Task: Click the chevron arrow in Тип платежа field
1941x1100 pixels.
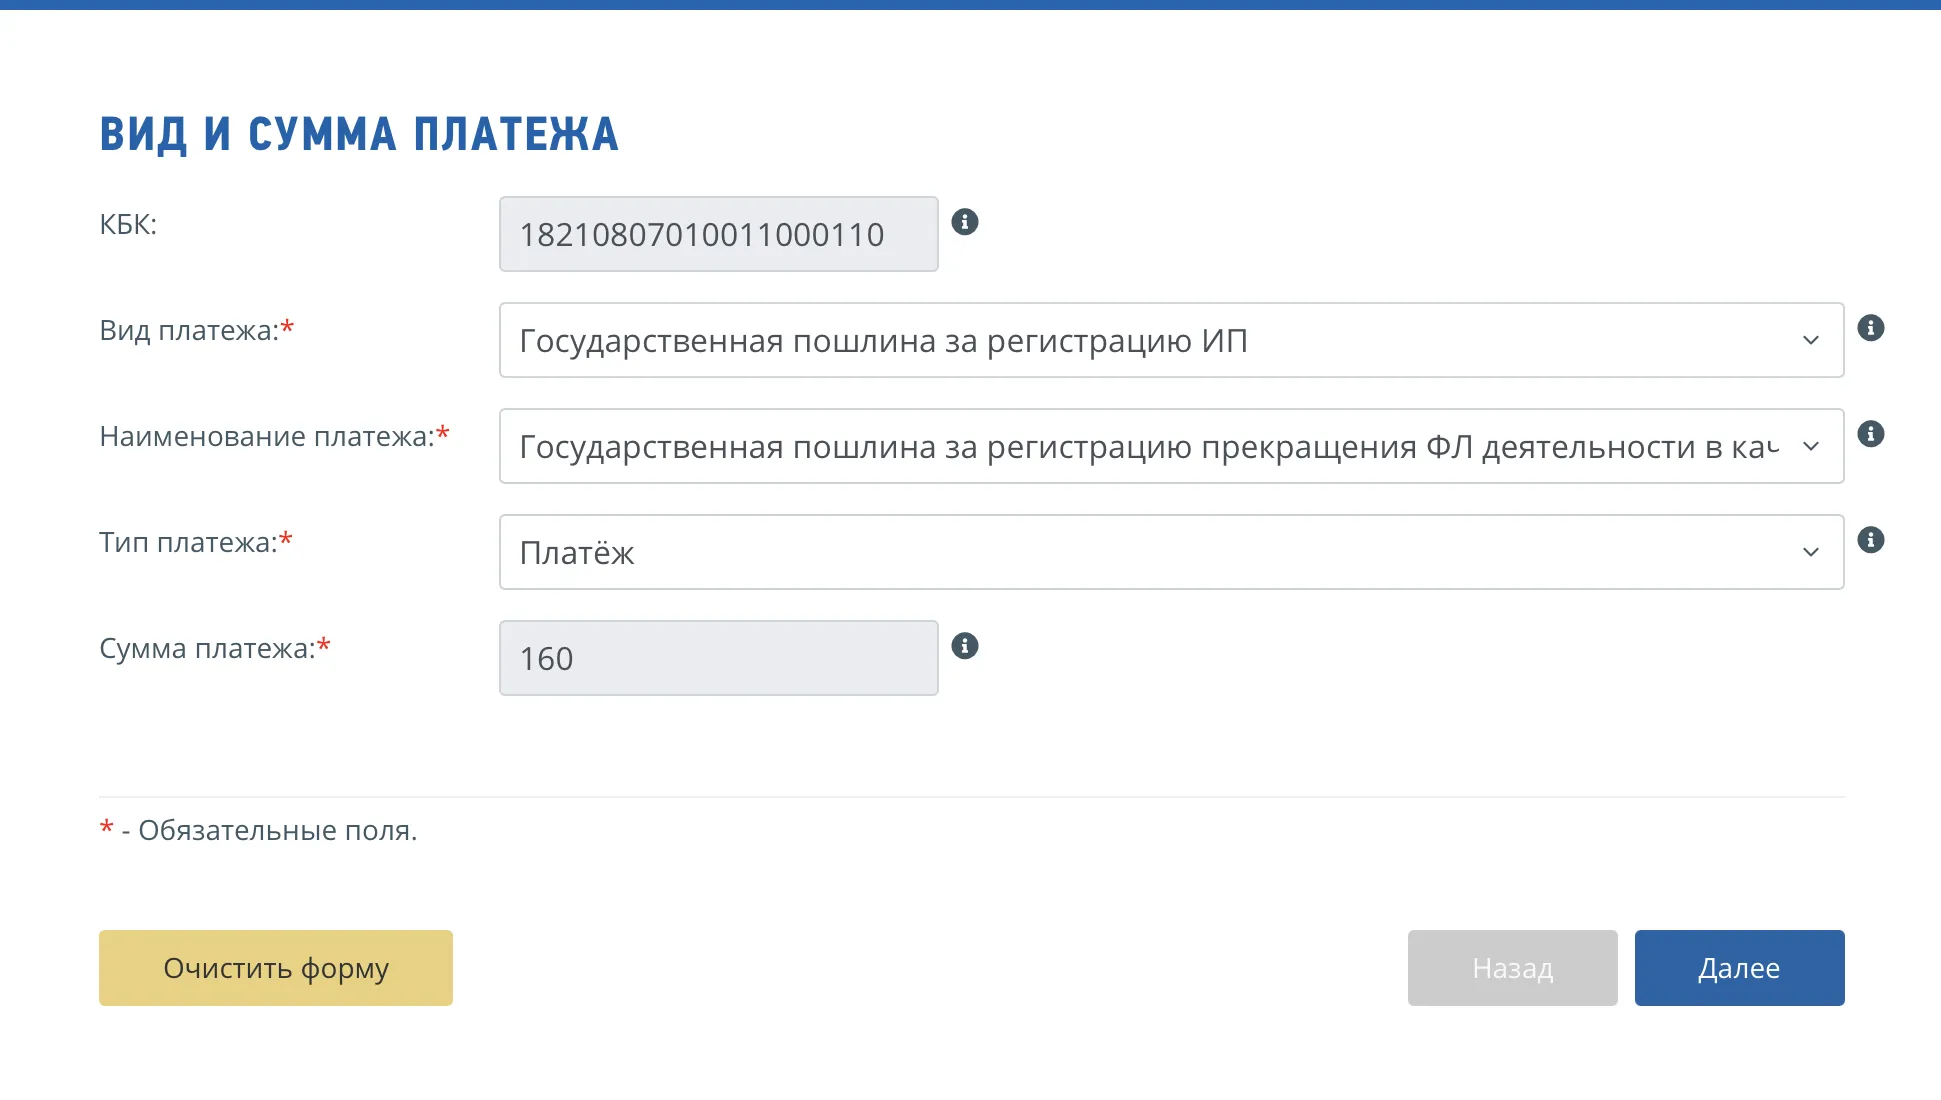Action: point(1810,551)
